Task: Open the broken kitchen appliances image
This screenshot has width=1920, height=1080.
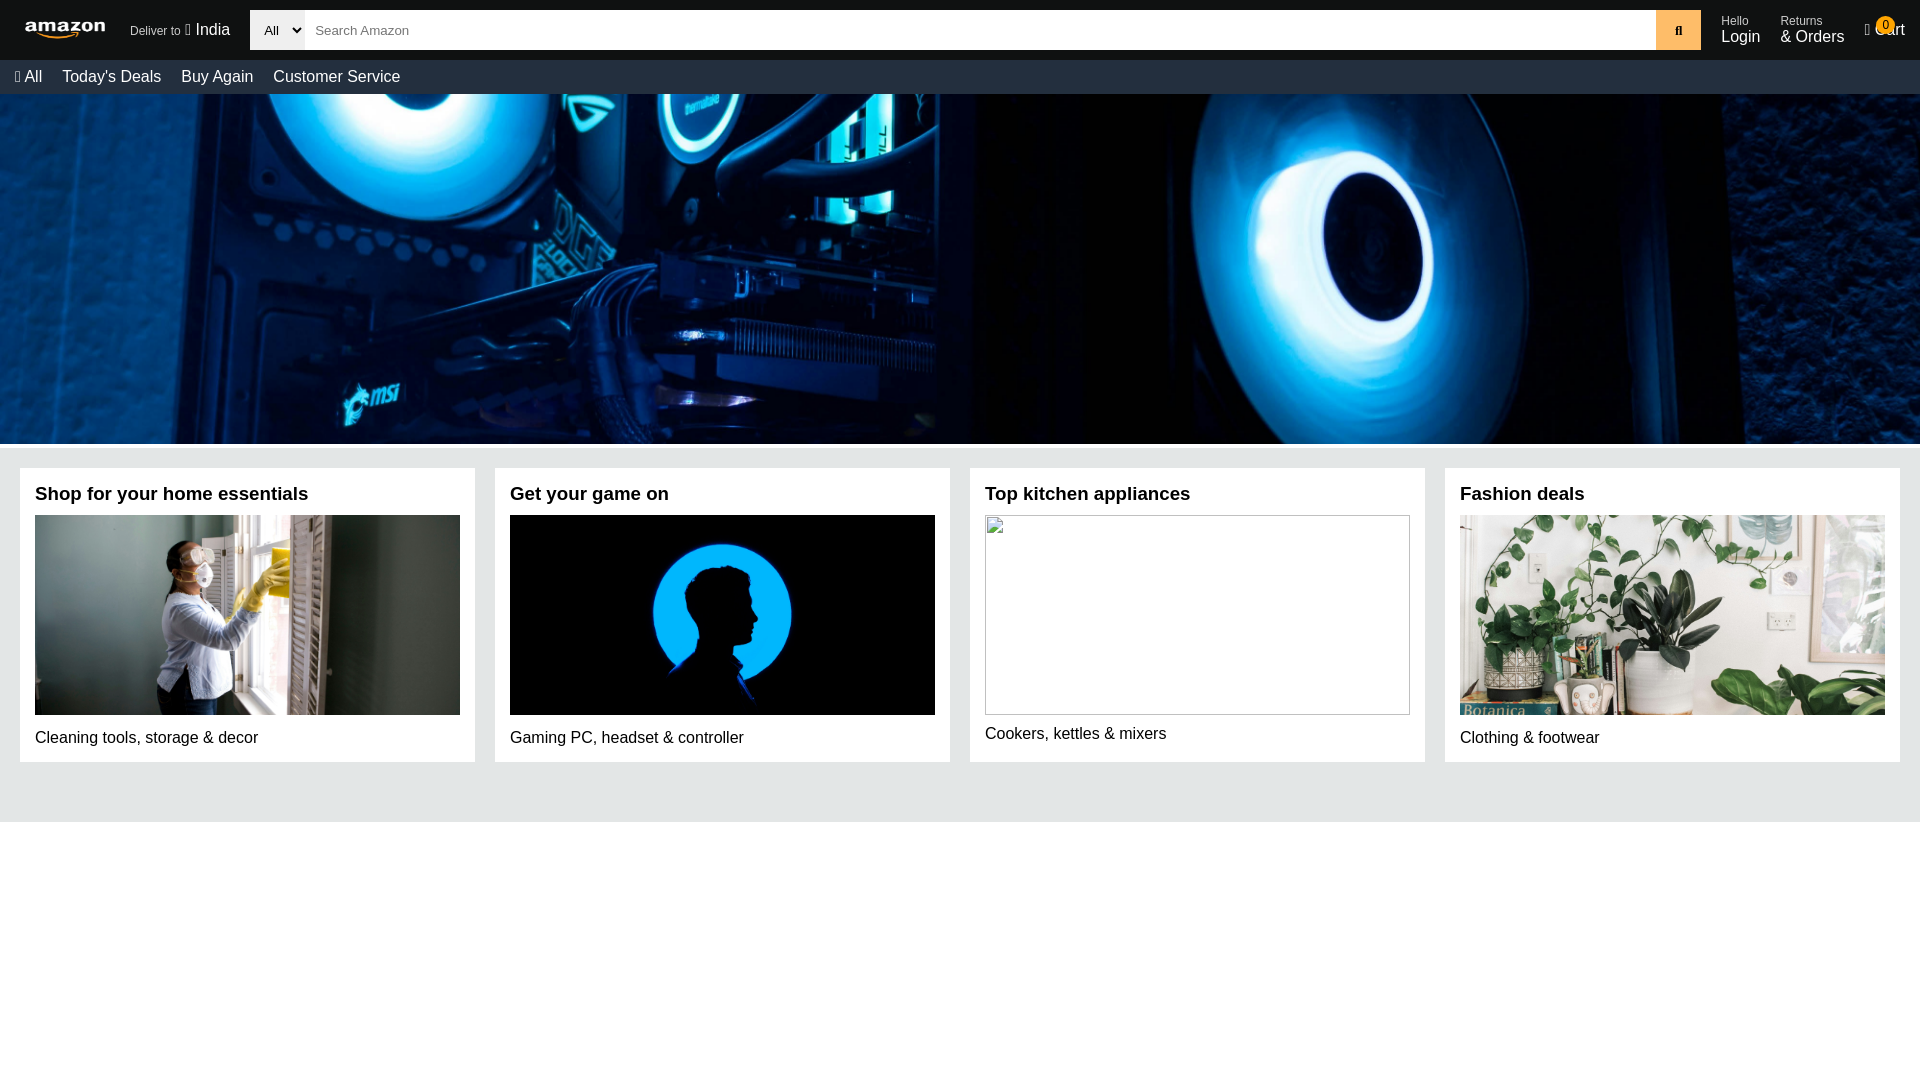Action: coord(1197,614)
